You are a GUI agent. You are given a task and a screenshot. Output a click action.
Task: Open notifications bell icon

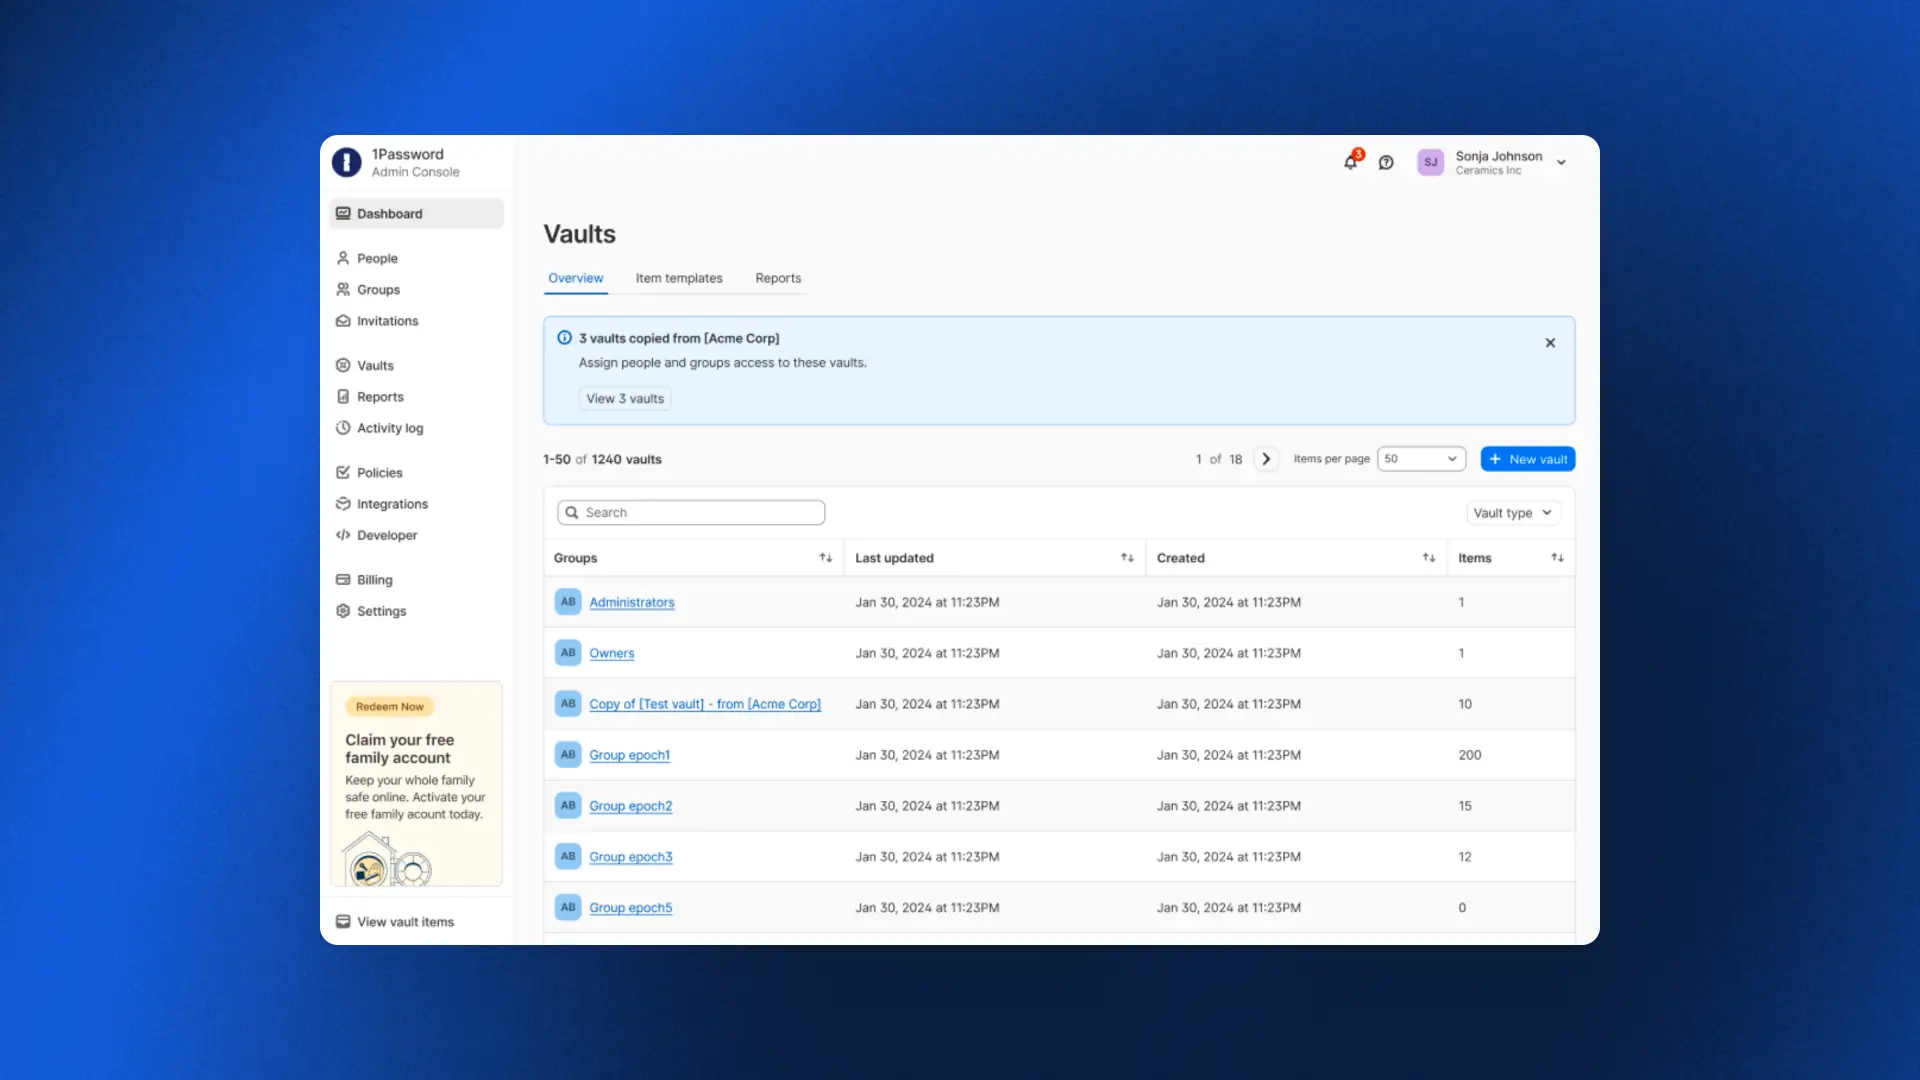1351,162
